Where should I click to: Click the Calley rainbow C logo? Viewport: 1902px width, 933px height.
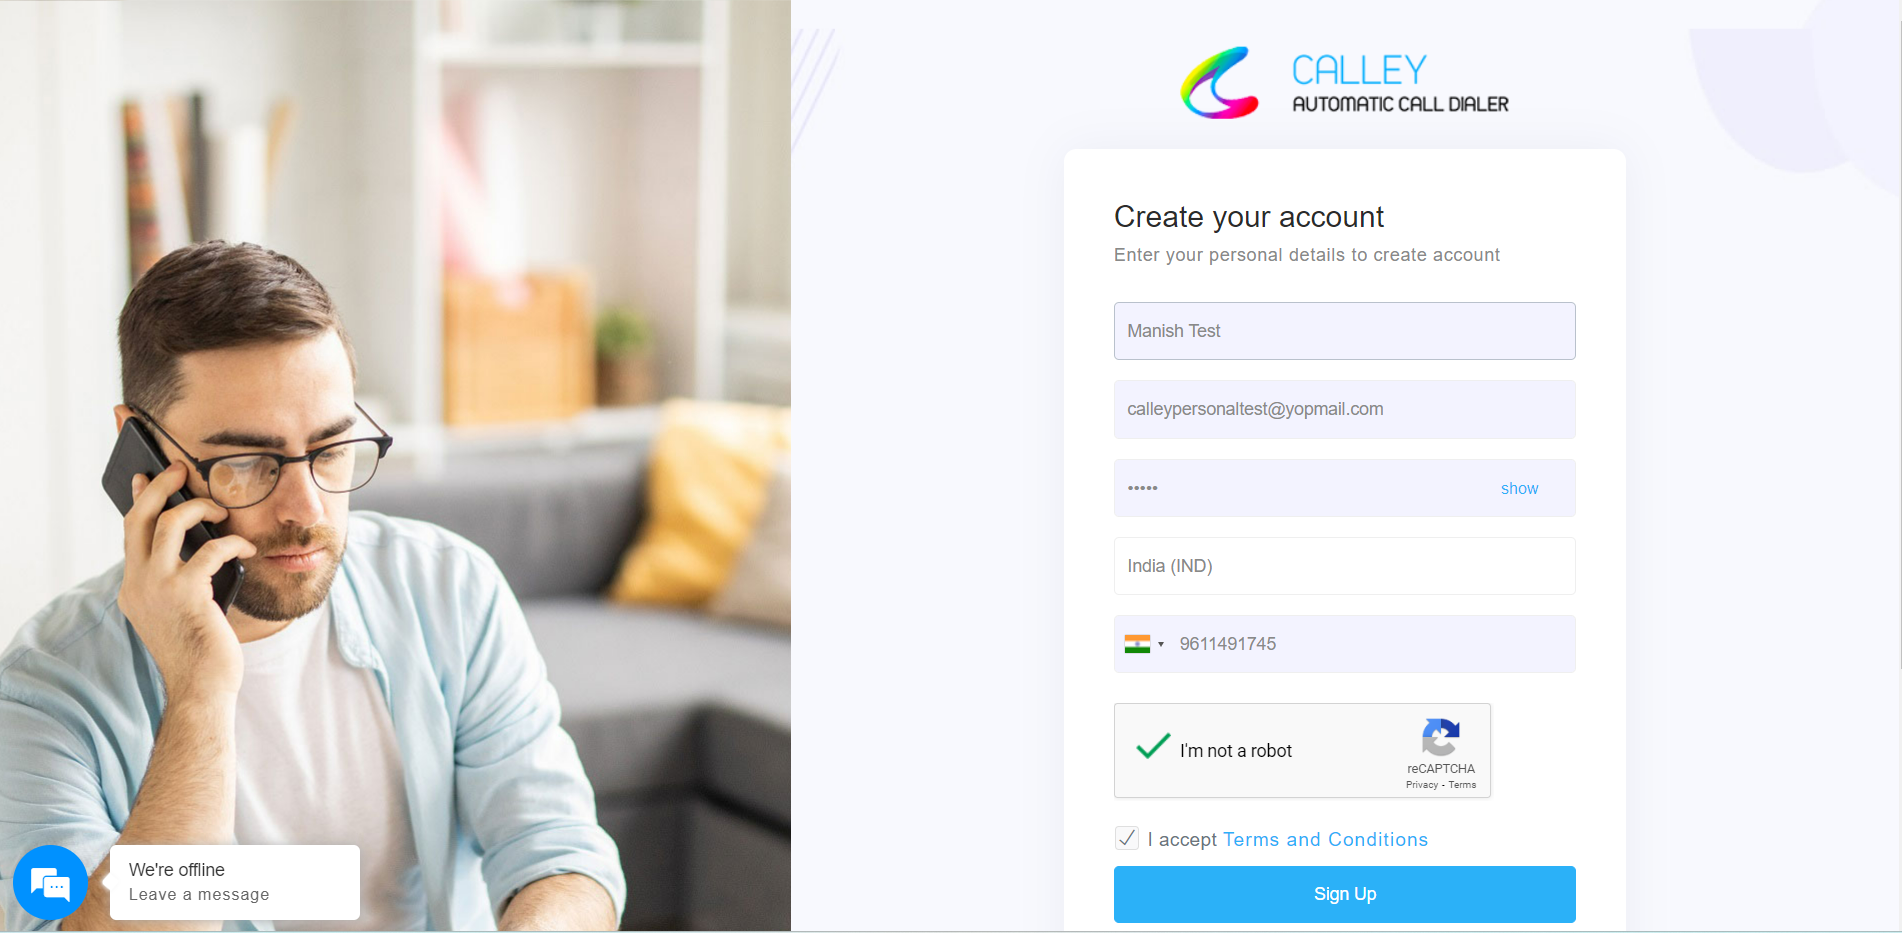[x=1219, y=83]
